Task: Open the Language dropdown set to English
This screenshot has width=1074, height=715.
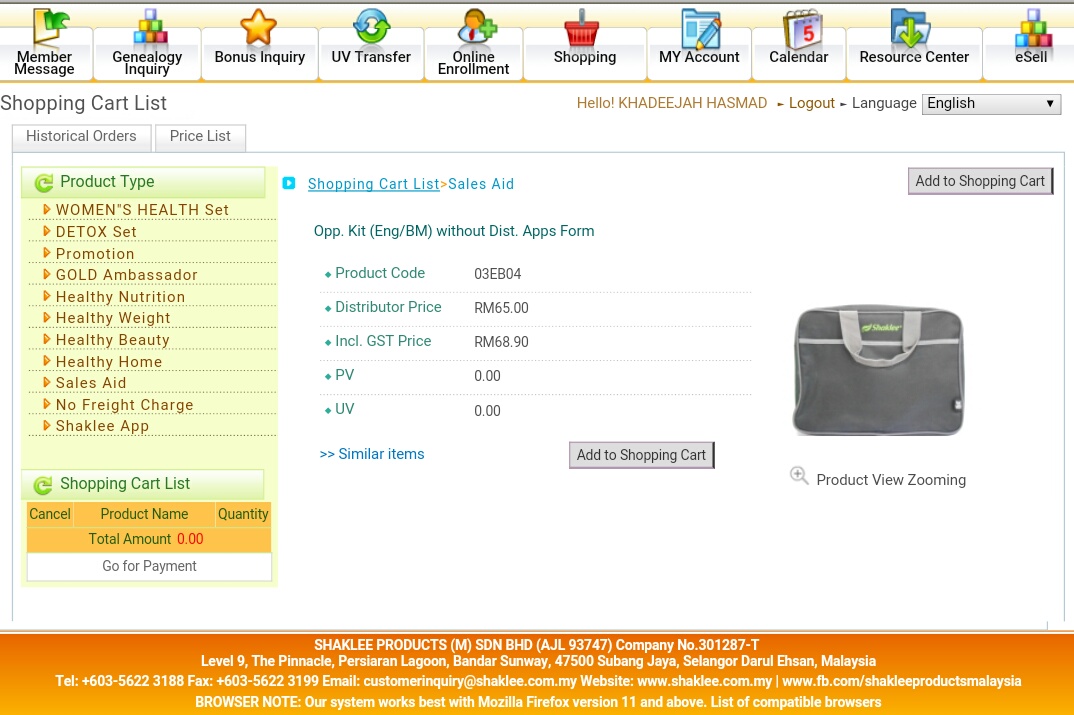Action: [991, 103]
